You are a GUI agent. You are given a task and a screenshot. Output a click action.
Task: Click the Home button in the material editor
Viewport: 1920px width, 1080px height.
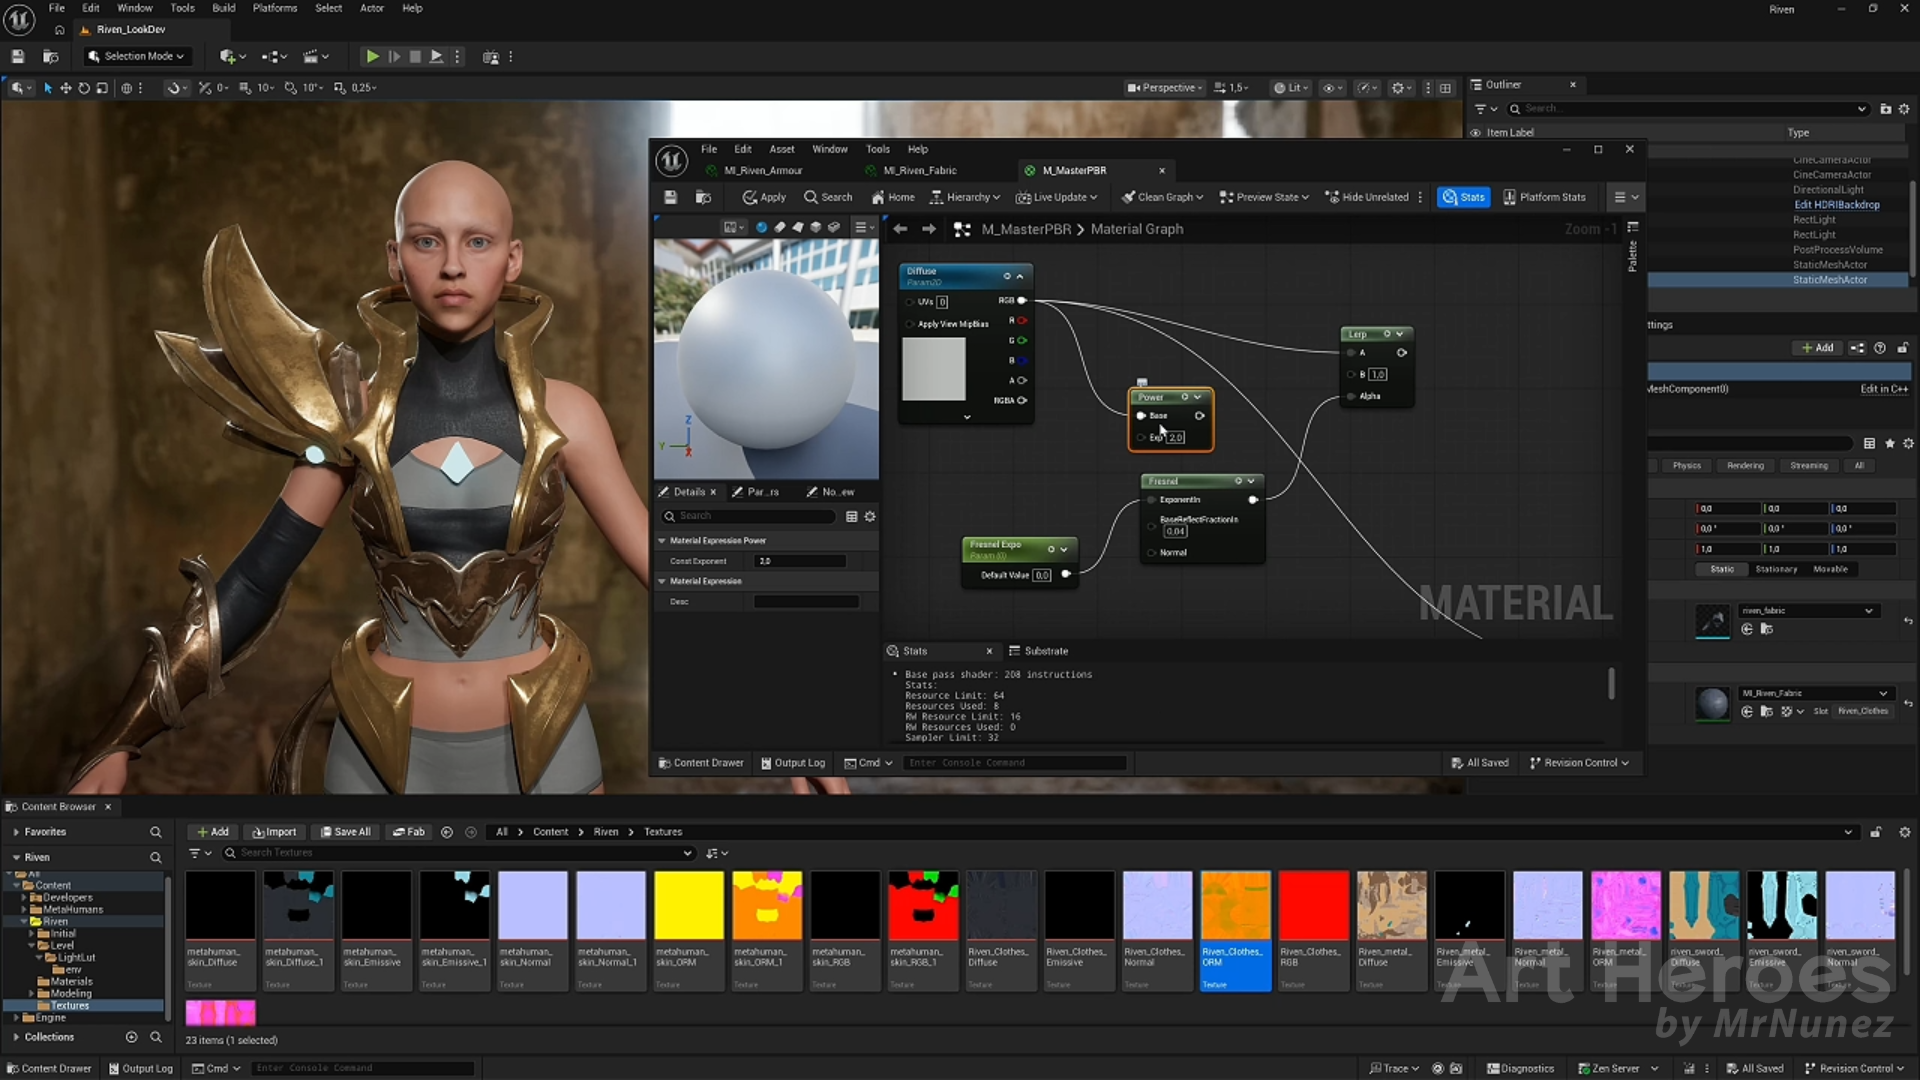893,198
